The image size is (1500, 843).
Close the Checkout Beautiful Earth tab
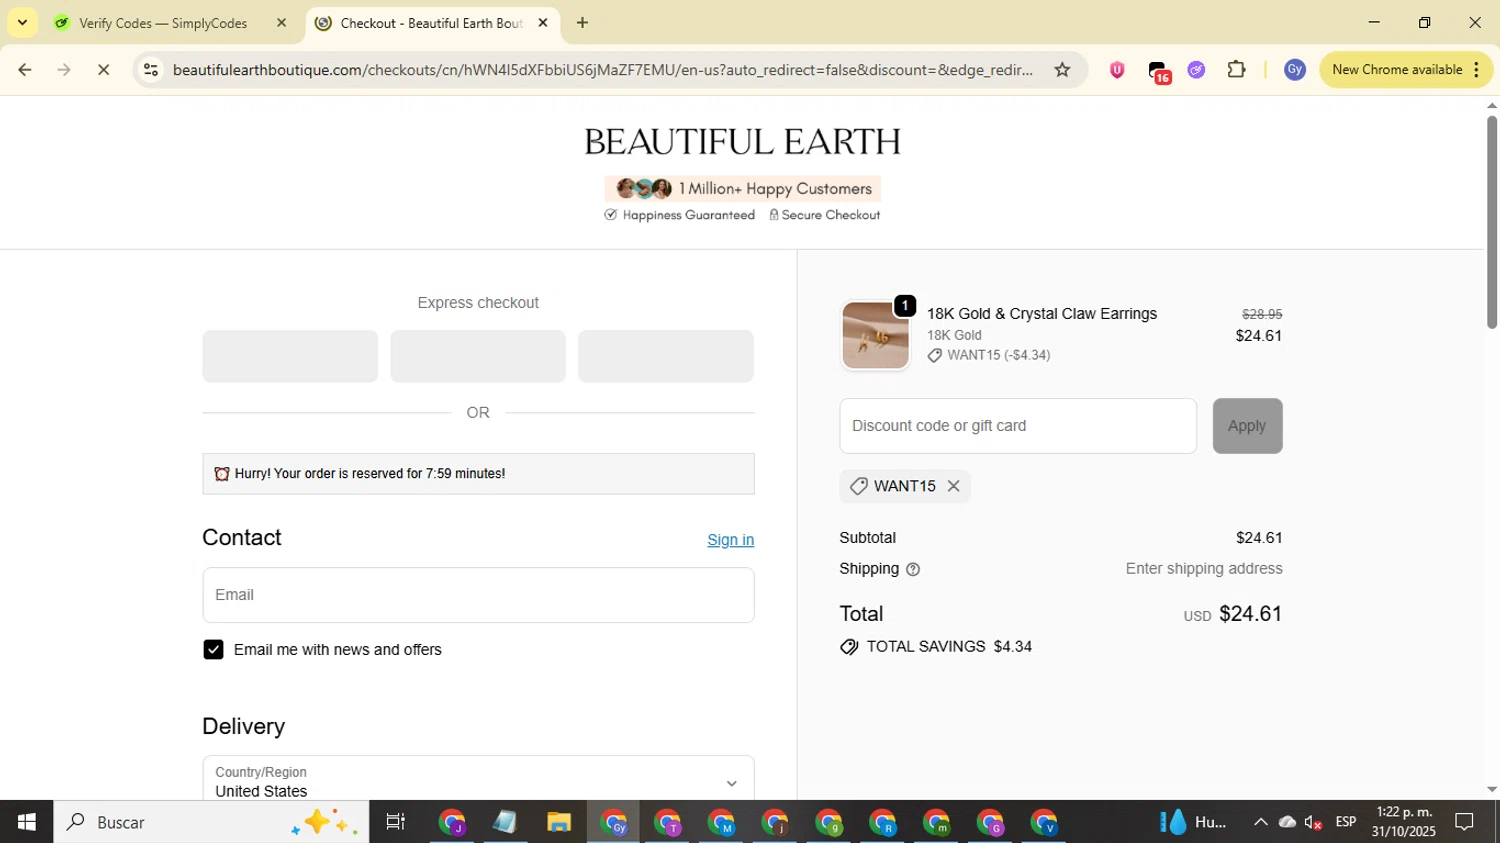coord(543,22)
